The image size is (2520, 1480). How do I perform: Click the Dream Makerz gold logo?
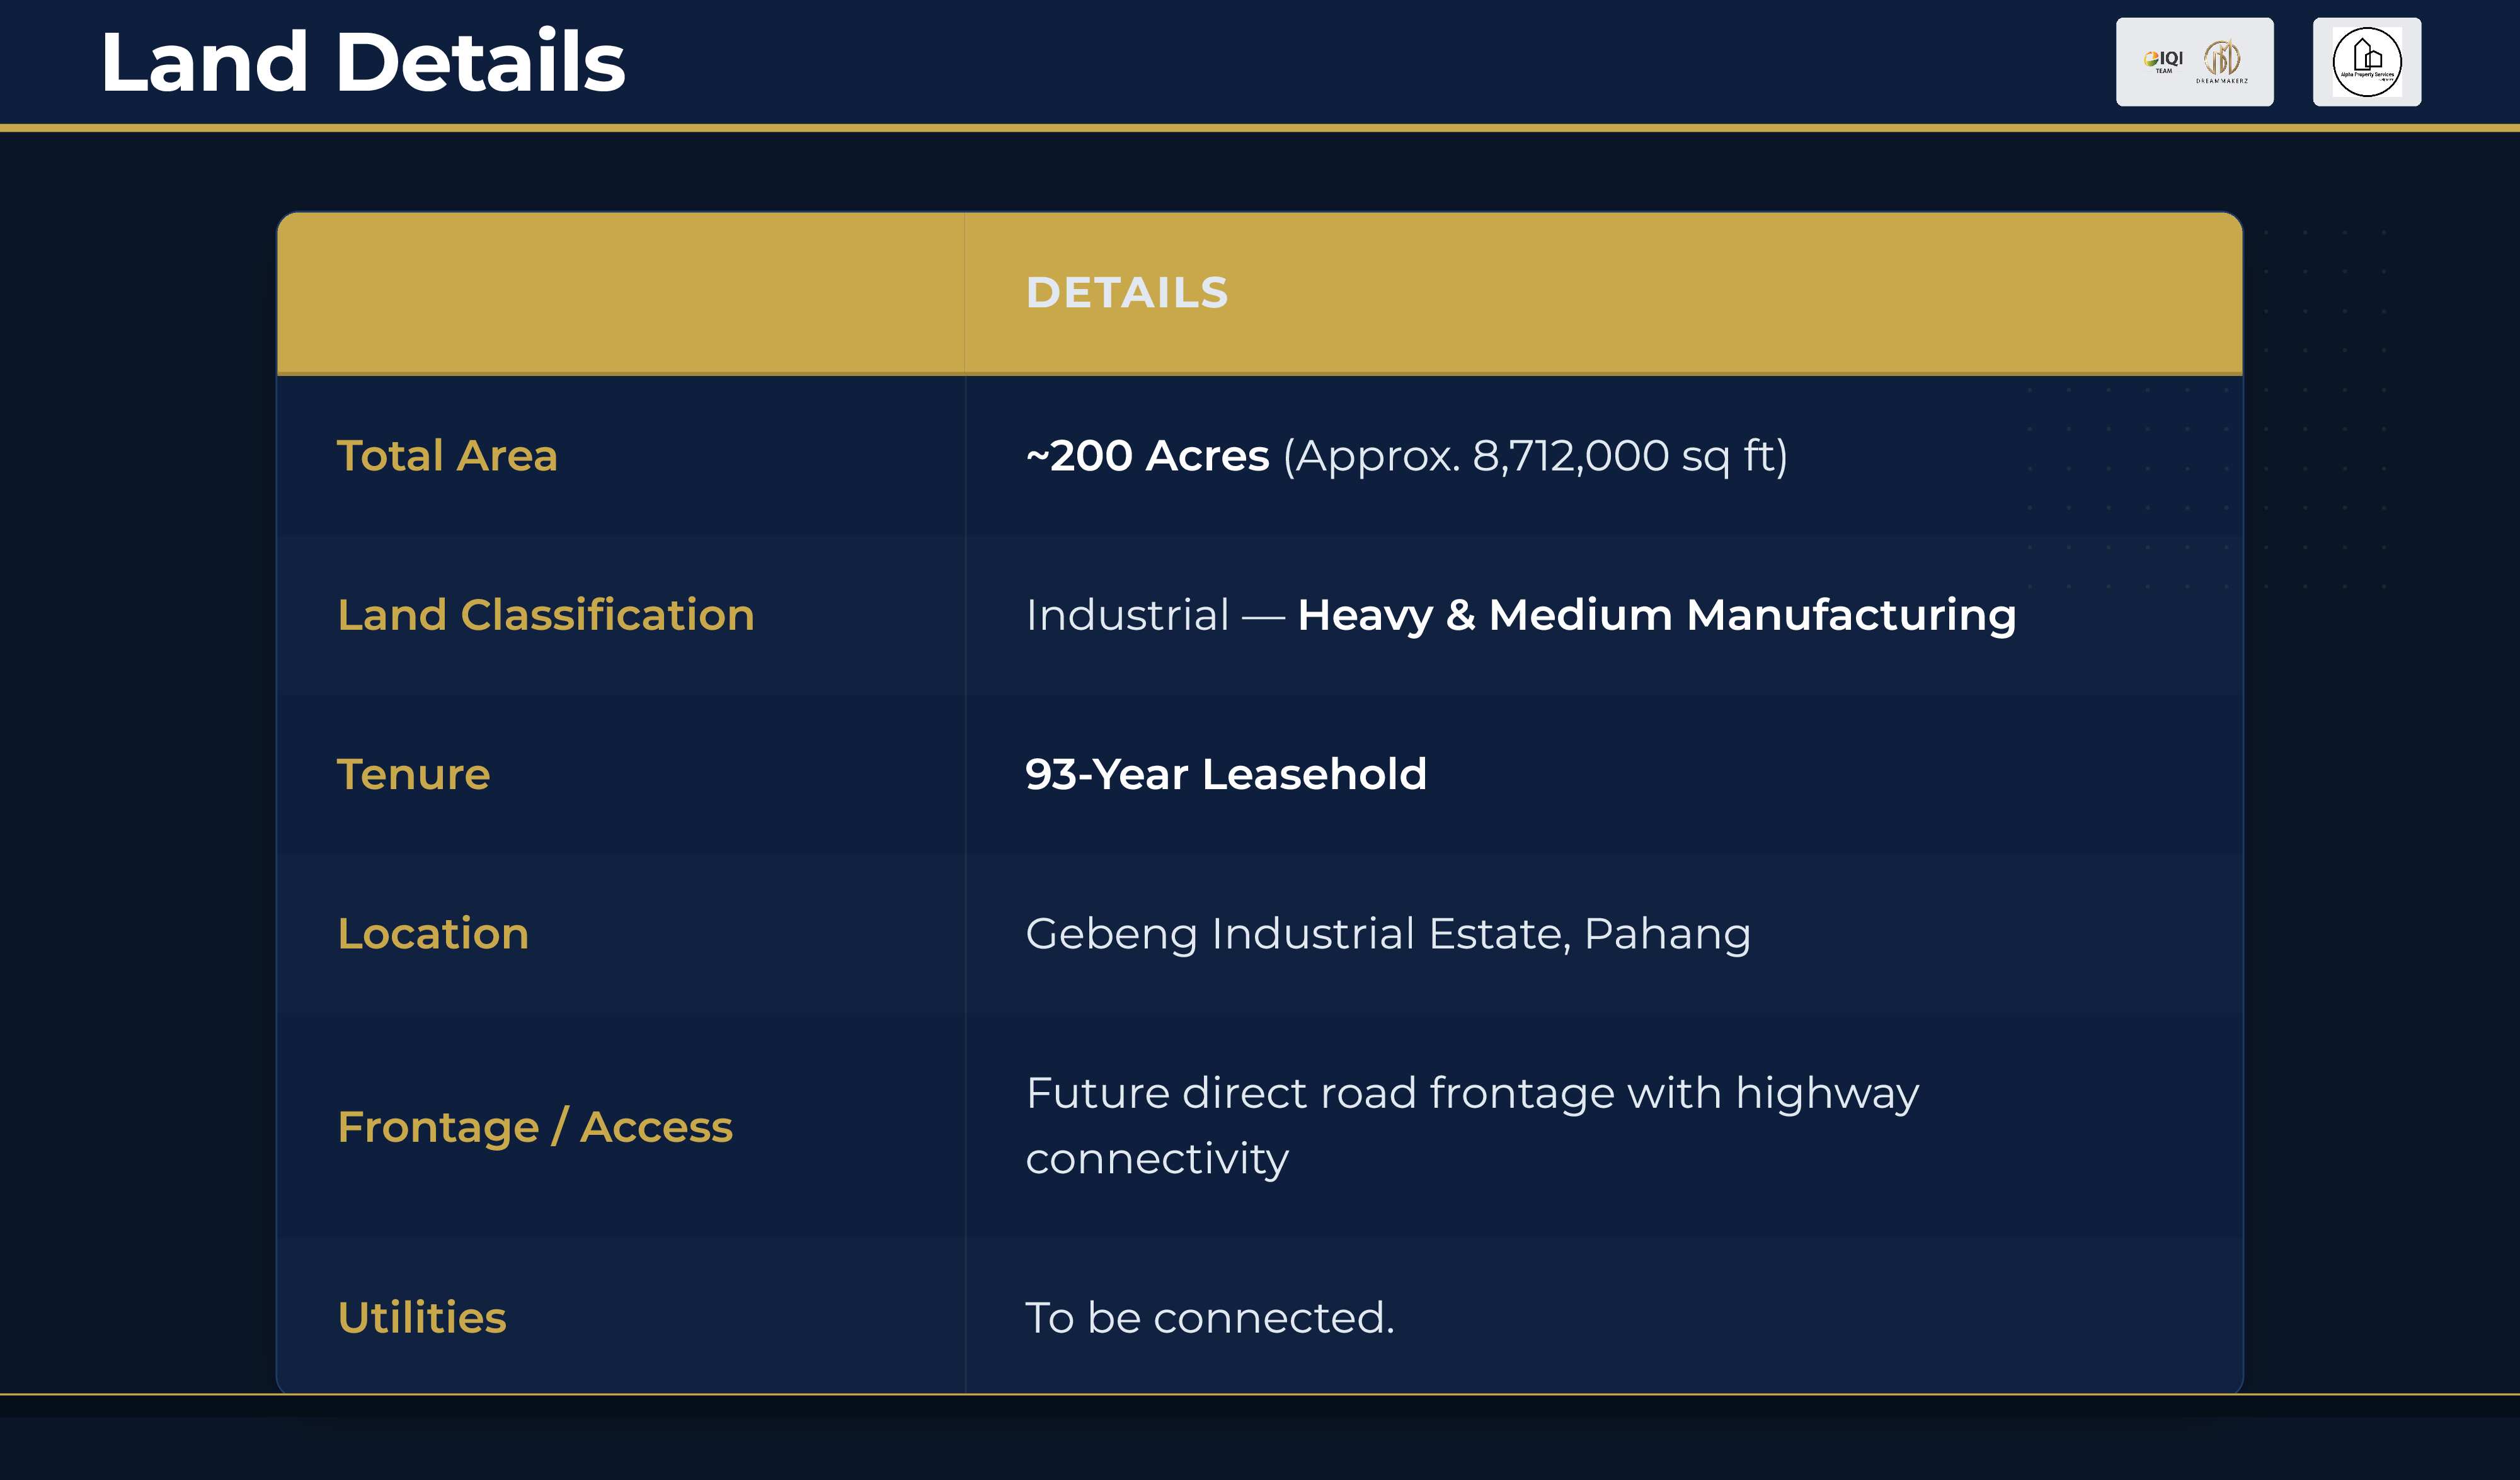(2222, 61)
